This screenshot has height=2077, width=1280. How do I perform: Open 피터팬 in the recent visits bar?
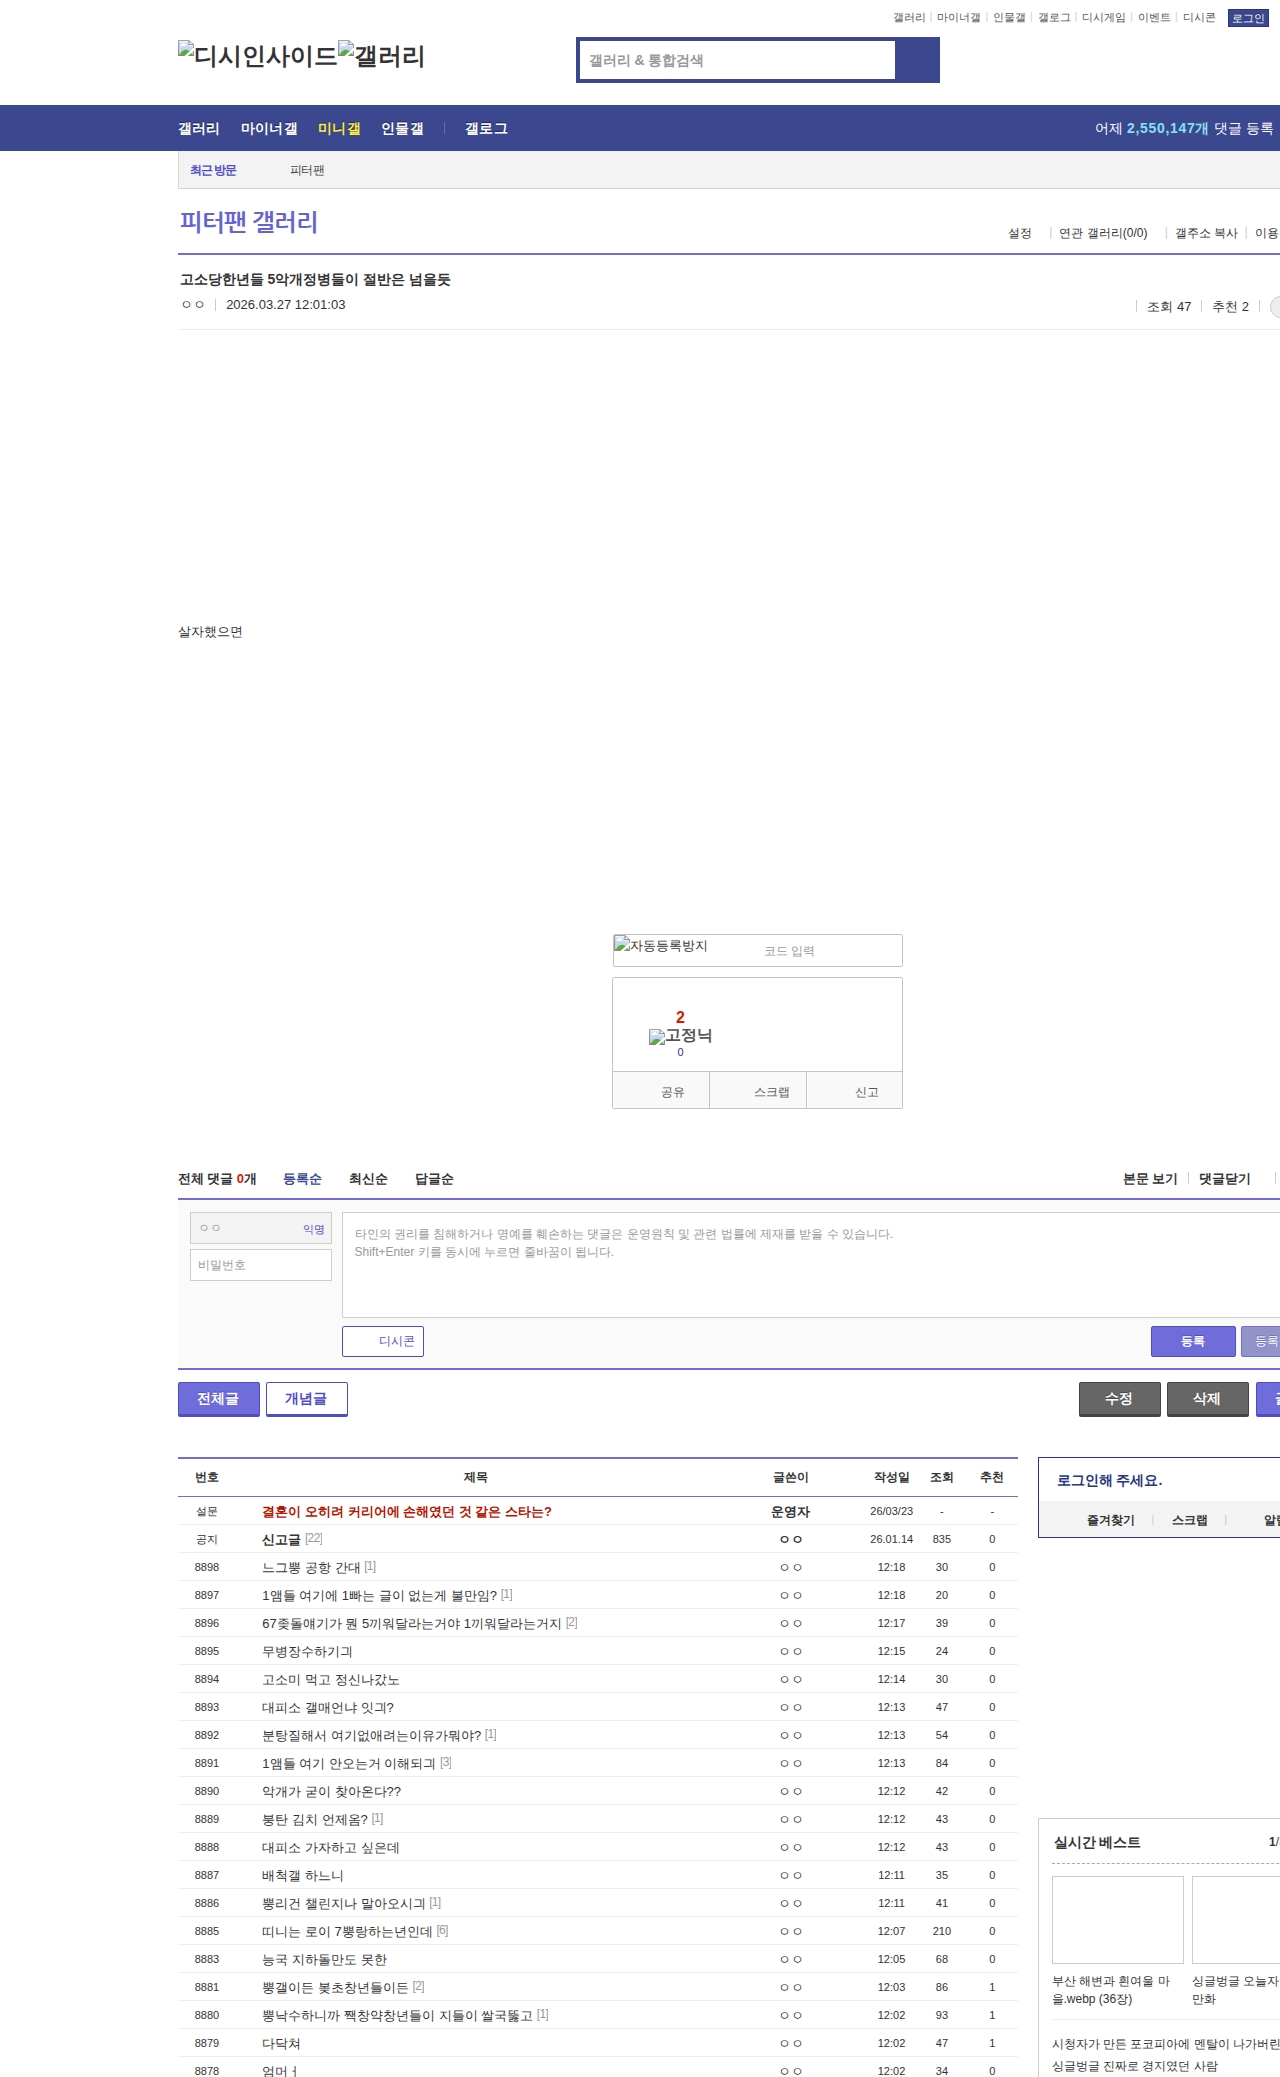click(x=307, y=170)
